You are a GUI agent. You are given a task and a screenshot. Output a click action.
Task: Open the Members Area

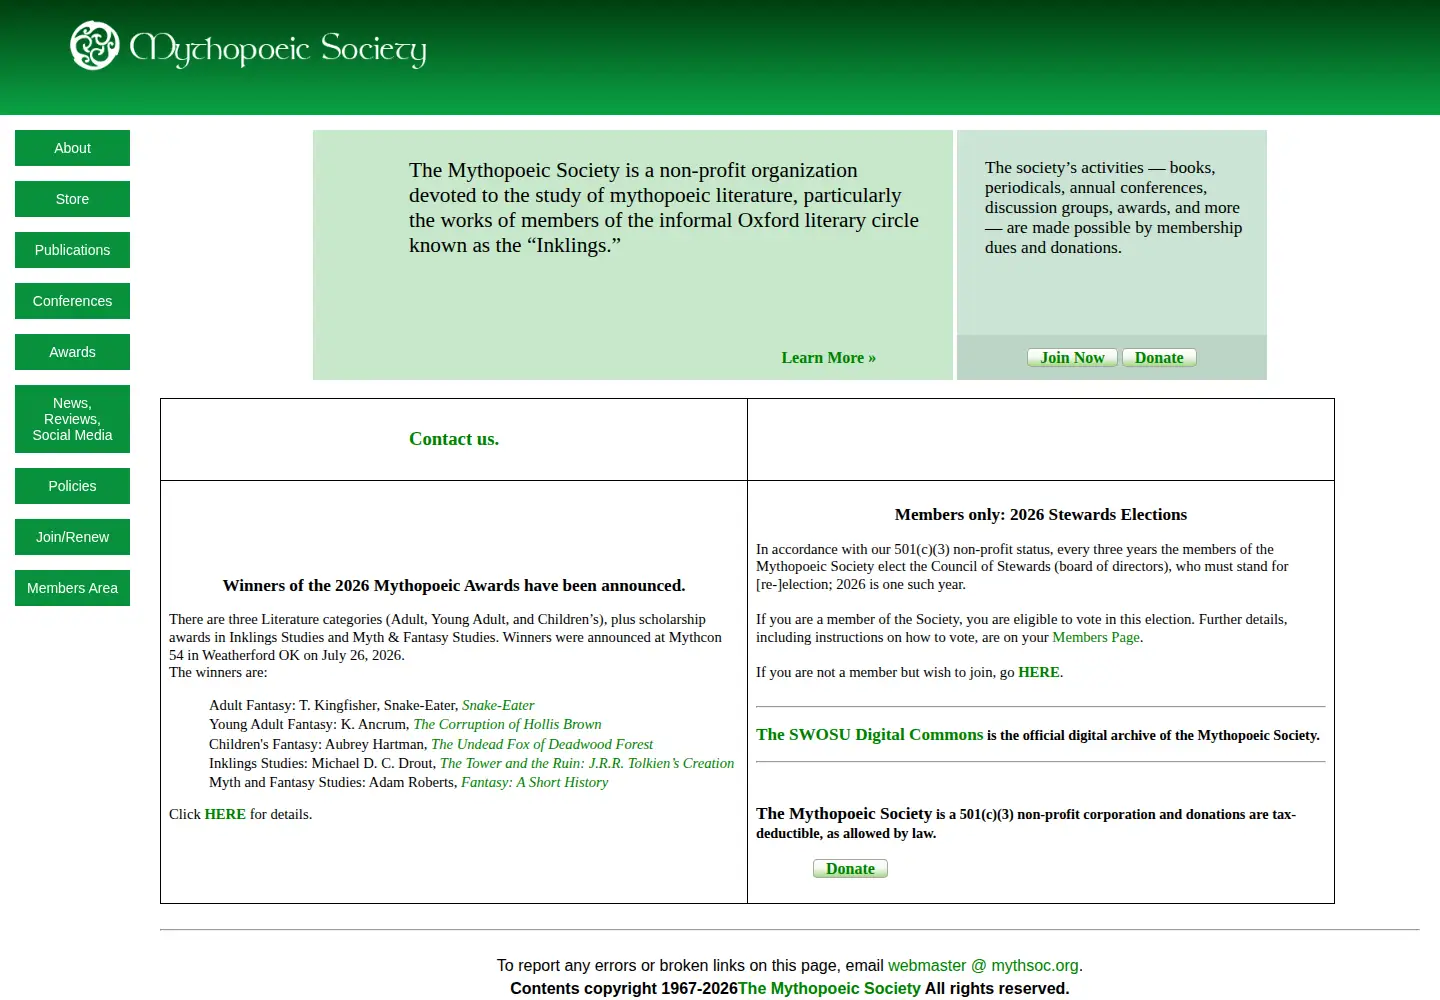(72, 588)
